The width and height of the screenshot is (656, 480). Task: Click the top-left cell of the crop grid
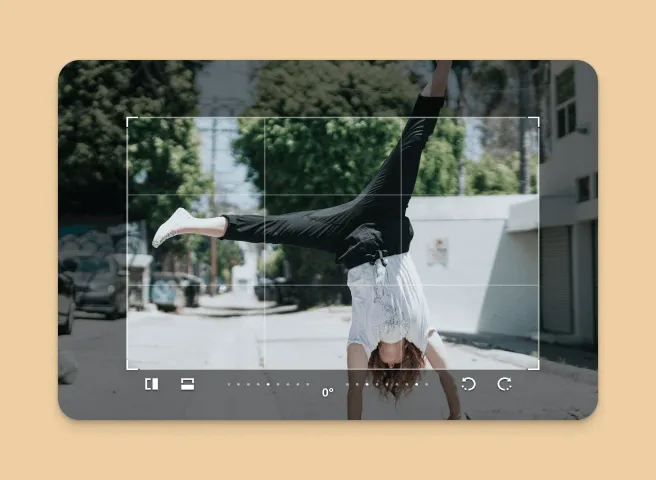[195, 157]
